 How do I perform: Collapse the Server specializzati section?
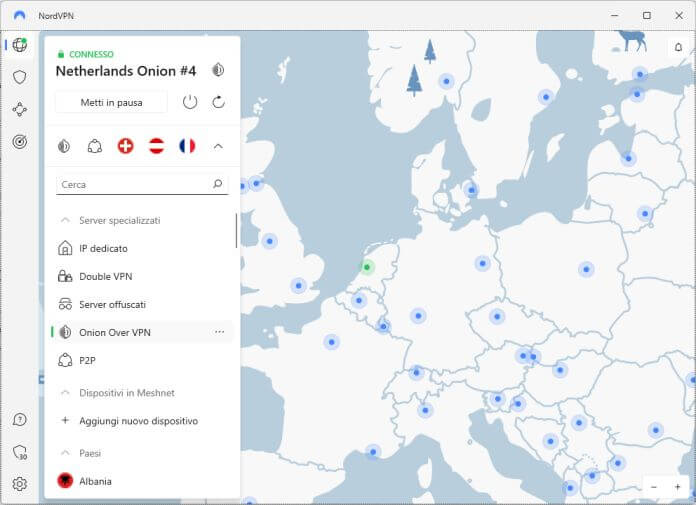coord(65,220)
